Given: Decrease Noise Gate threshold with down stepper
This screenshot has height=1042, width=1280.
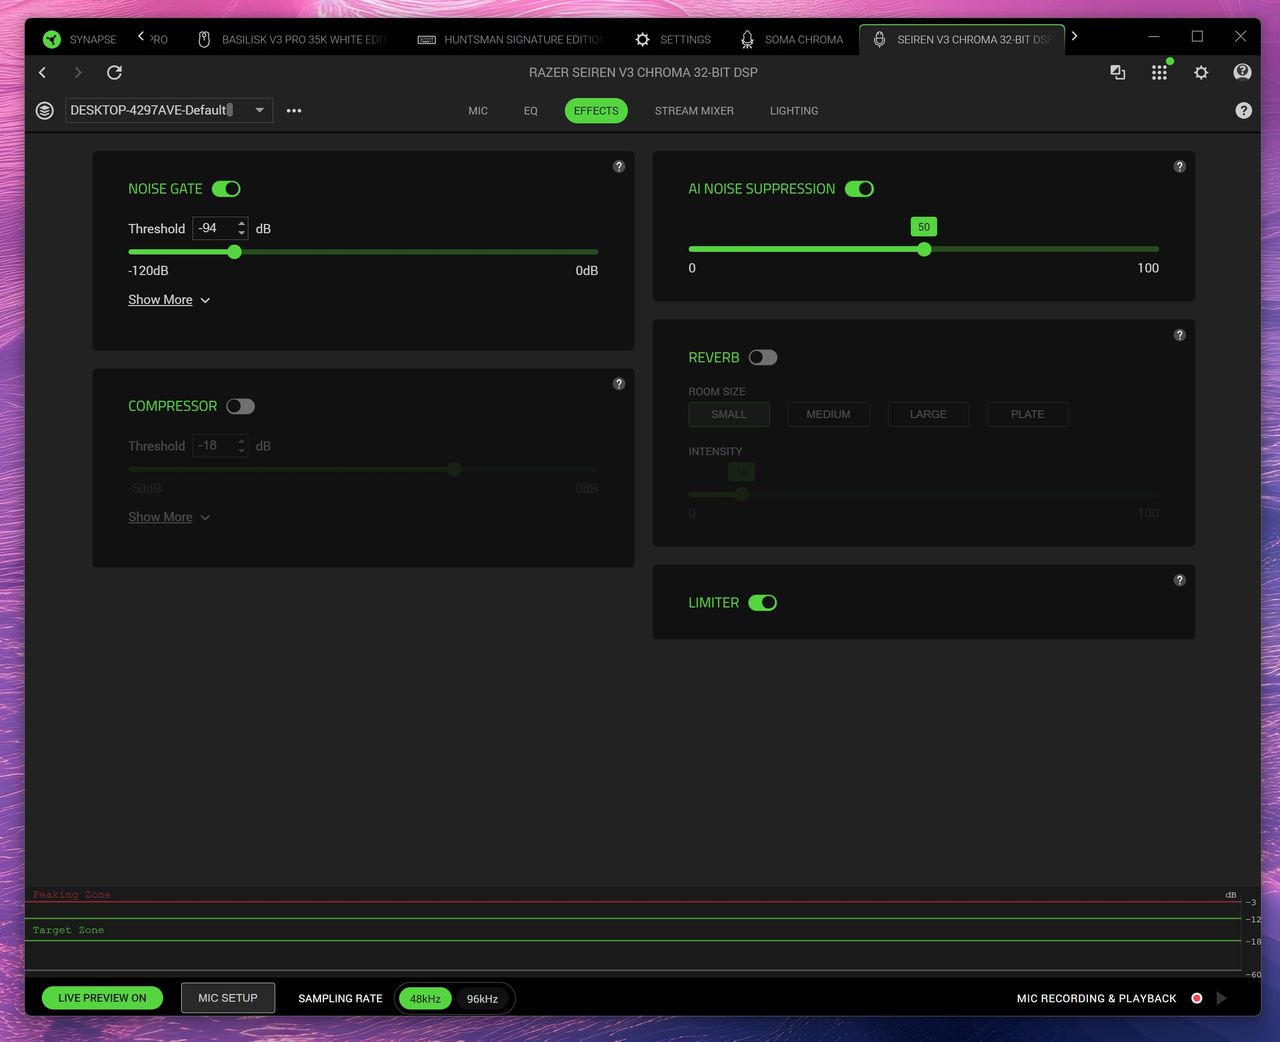Looking at the screenshot, I should point(241,234).
